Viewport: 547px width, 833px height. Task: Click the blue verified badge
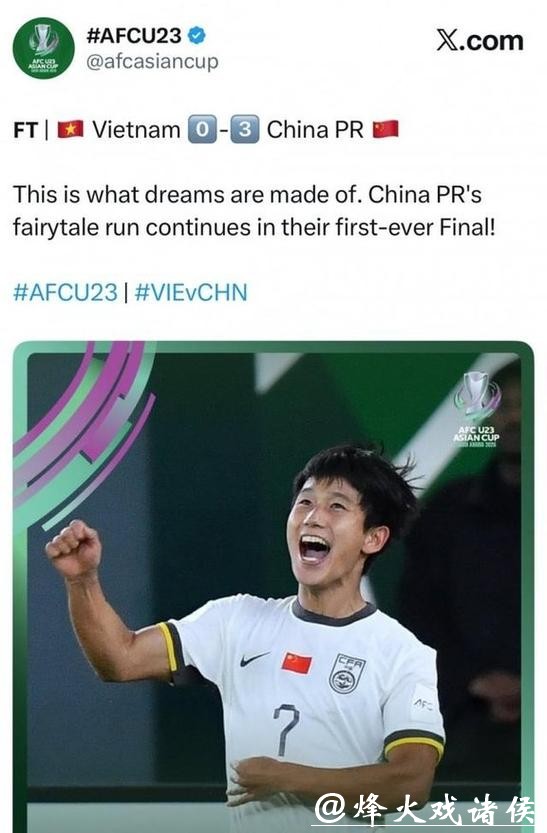pos(196,36)
